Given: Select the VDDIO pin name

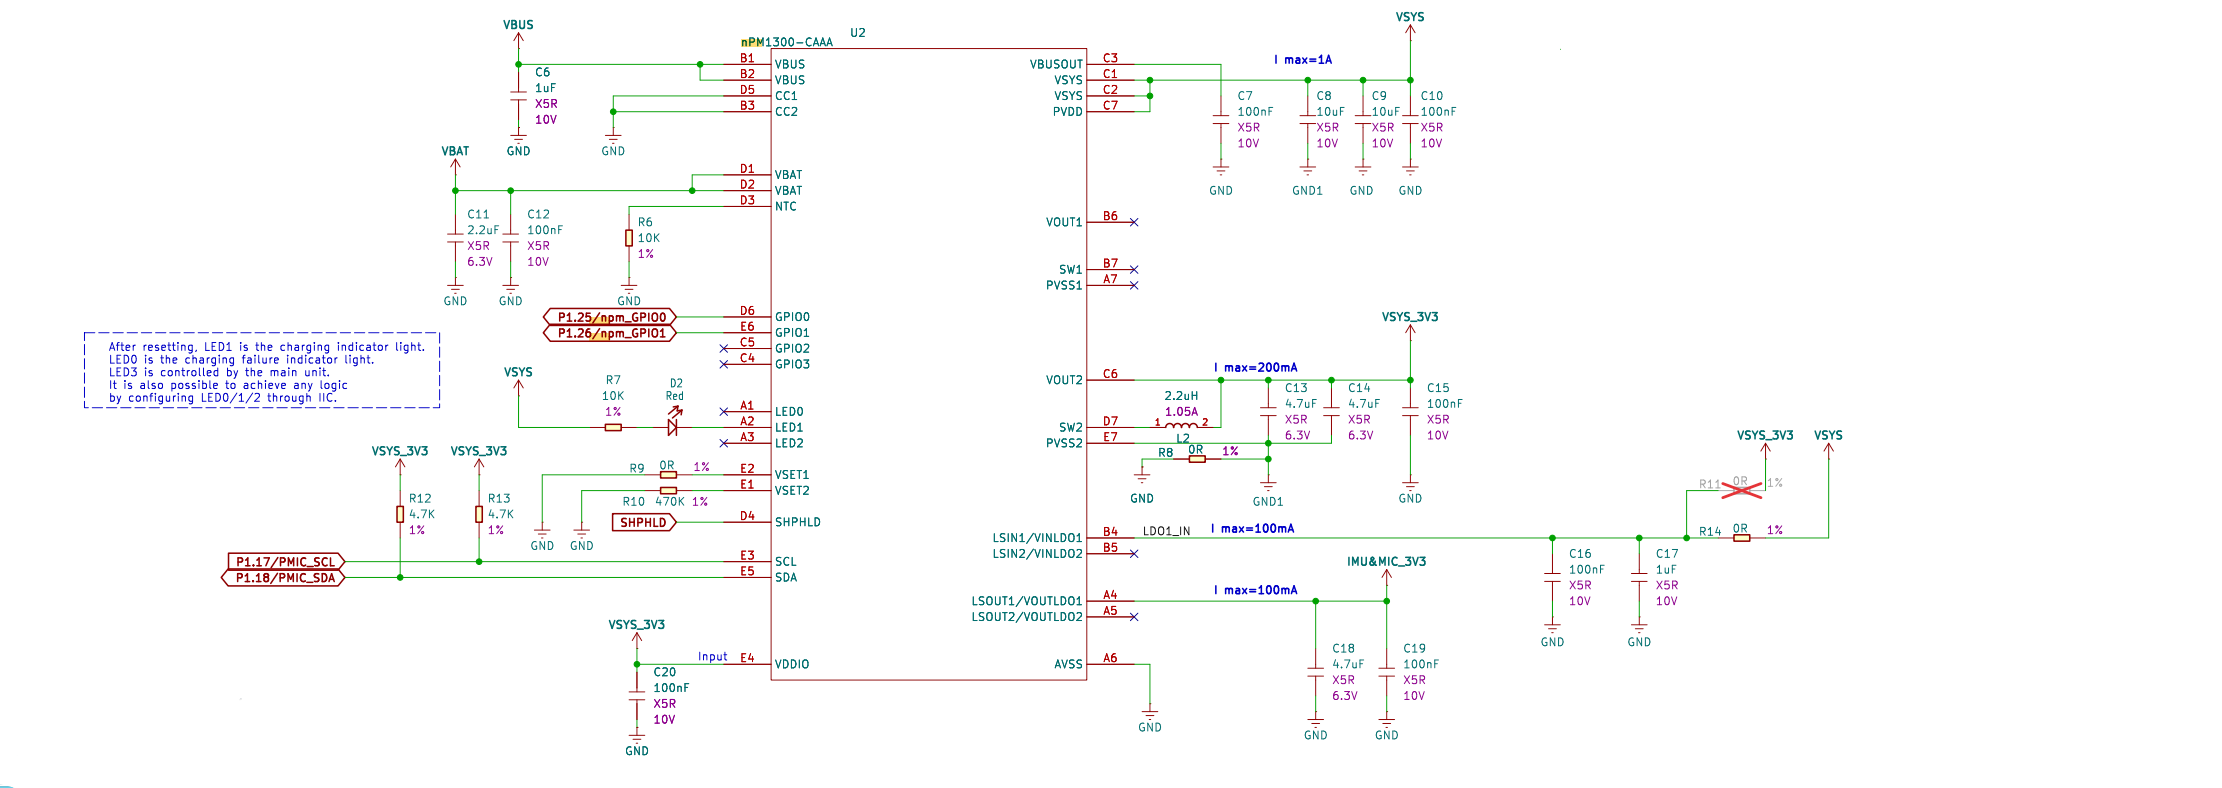Looking at the screenshot, I should coord(792,664).
